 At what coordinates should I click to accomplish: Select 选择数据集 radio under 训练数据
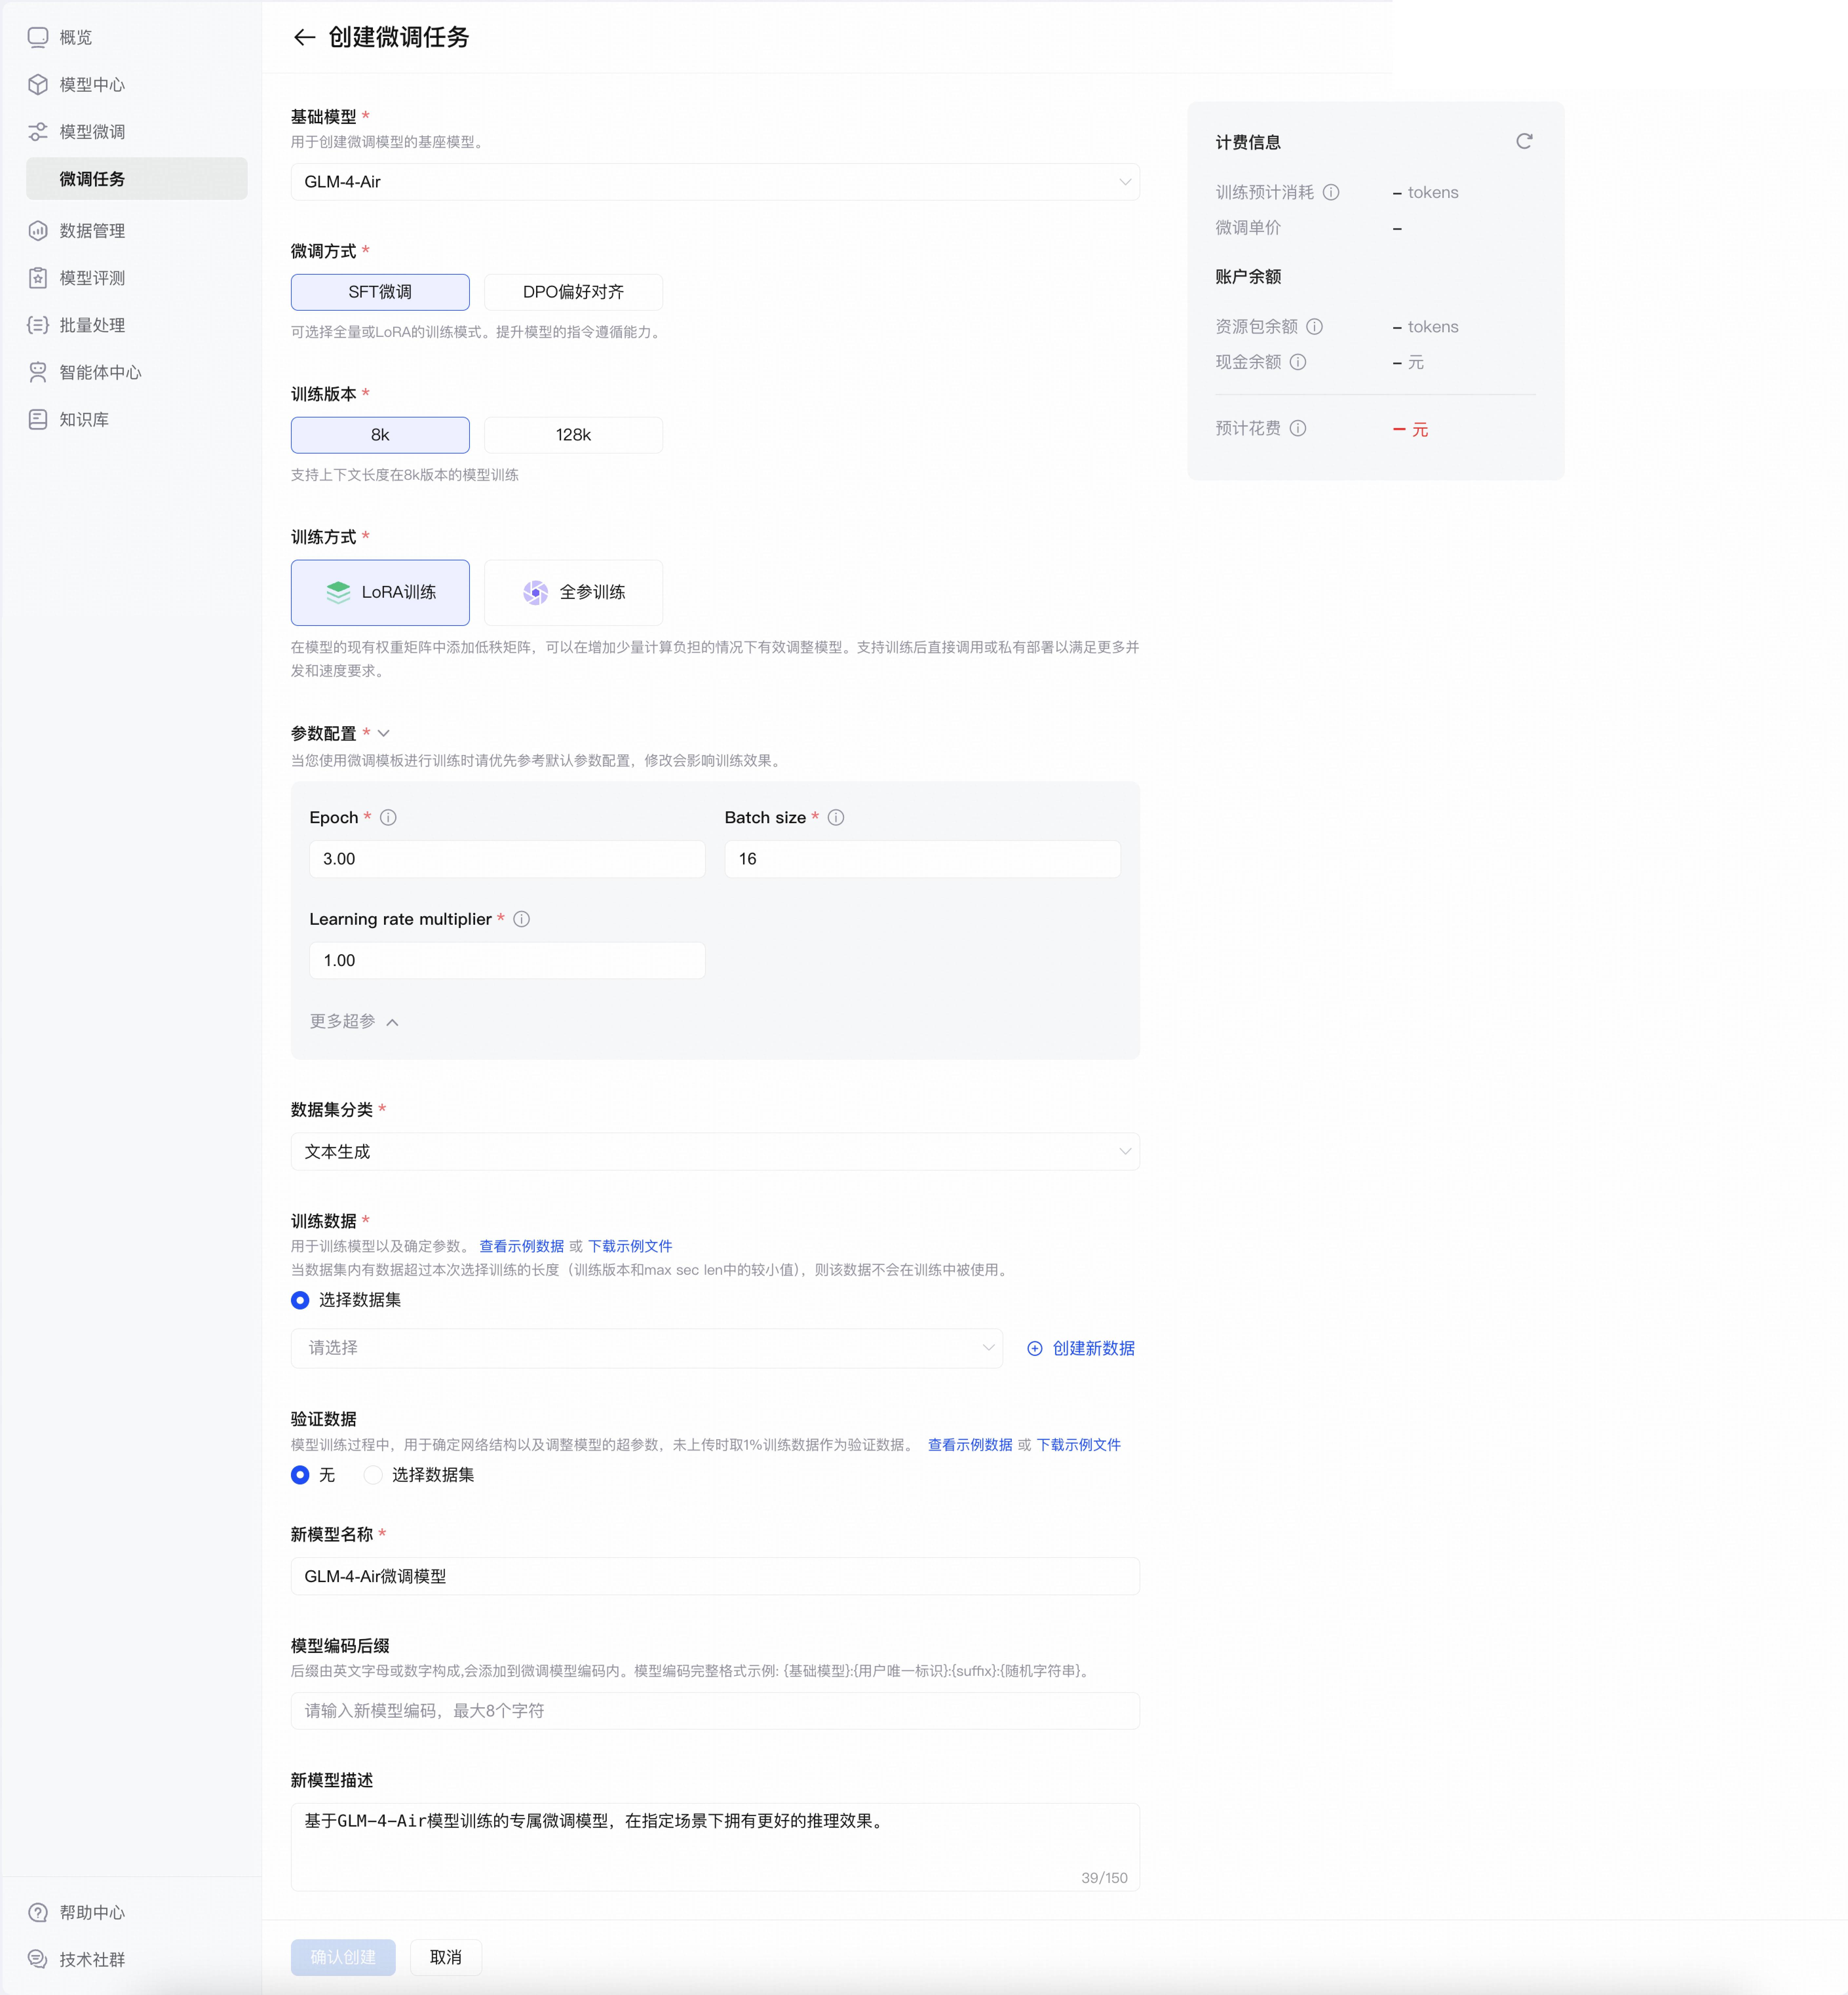point(300,1300)
